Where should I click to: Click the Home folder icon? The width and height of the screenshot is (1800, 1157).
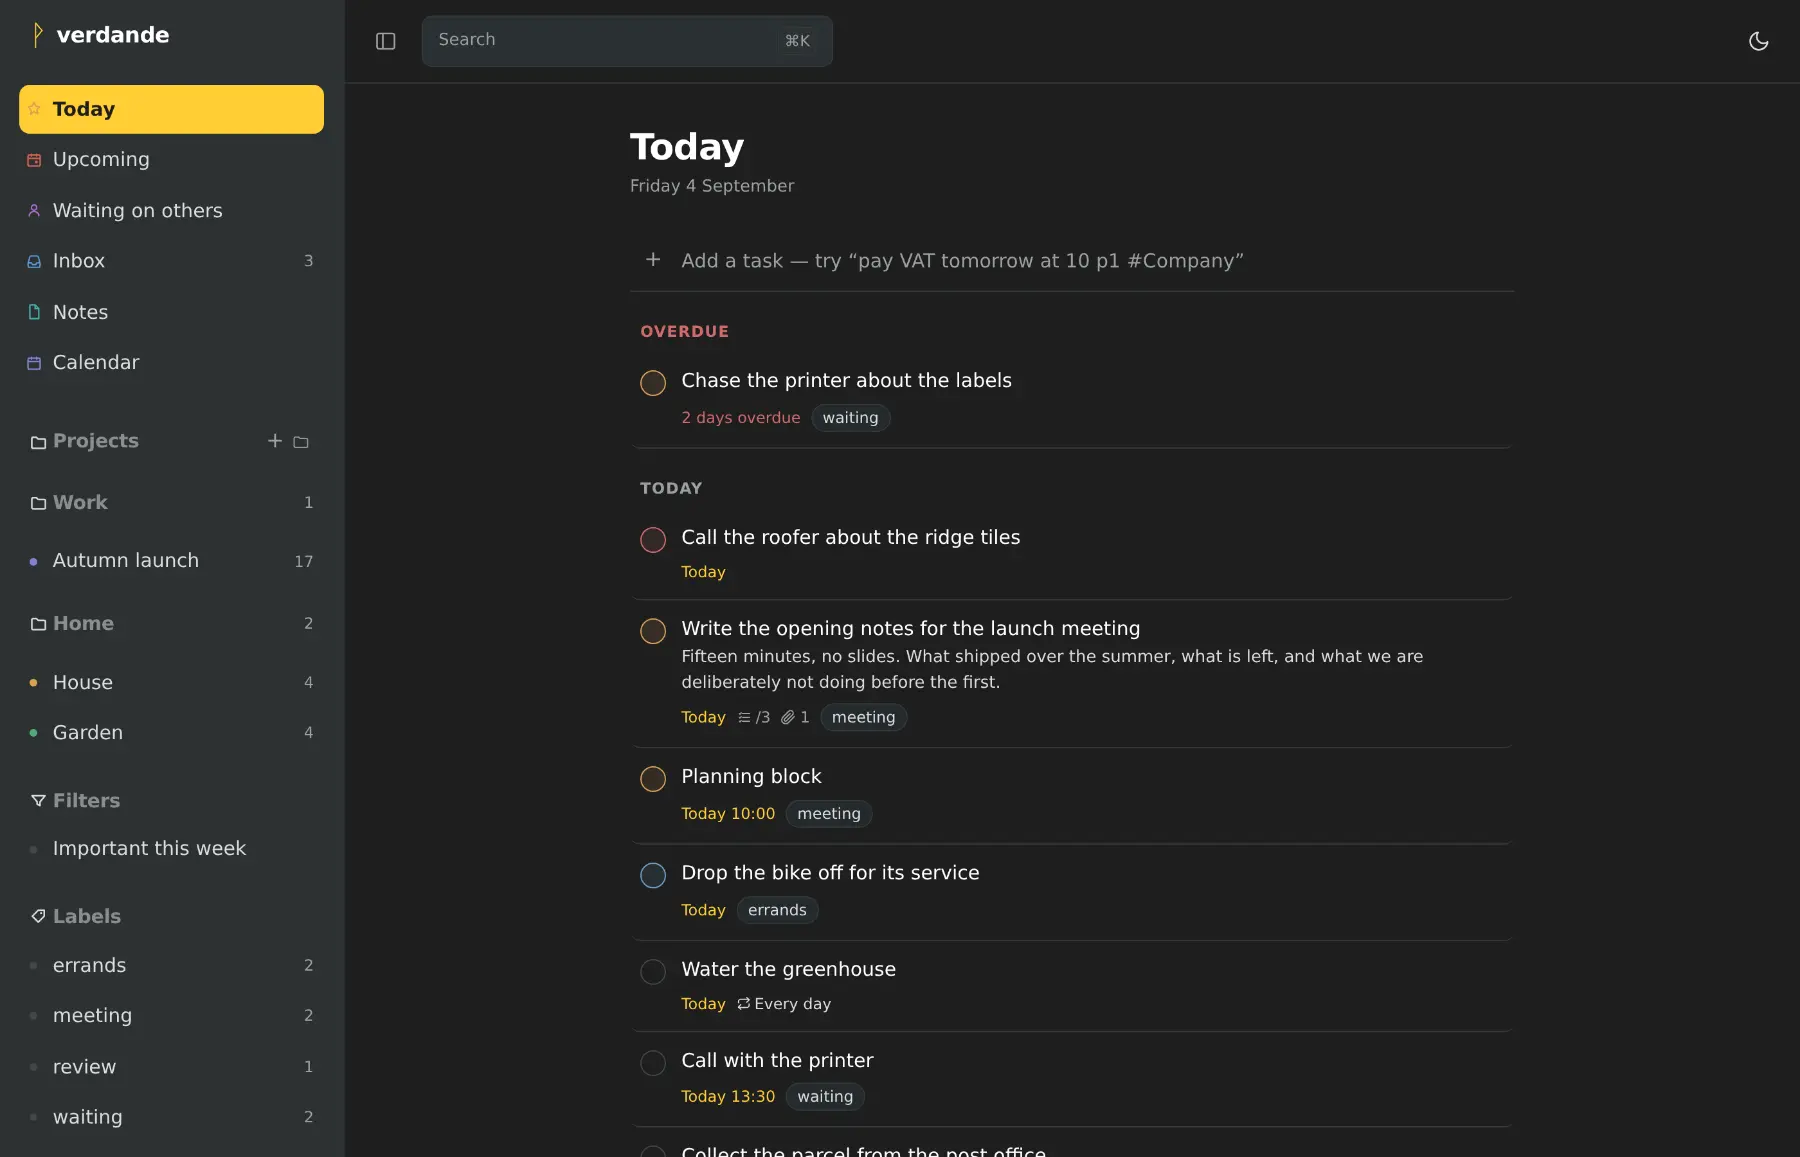coord(38,624)
